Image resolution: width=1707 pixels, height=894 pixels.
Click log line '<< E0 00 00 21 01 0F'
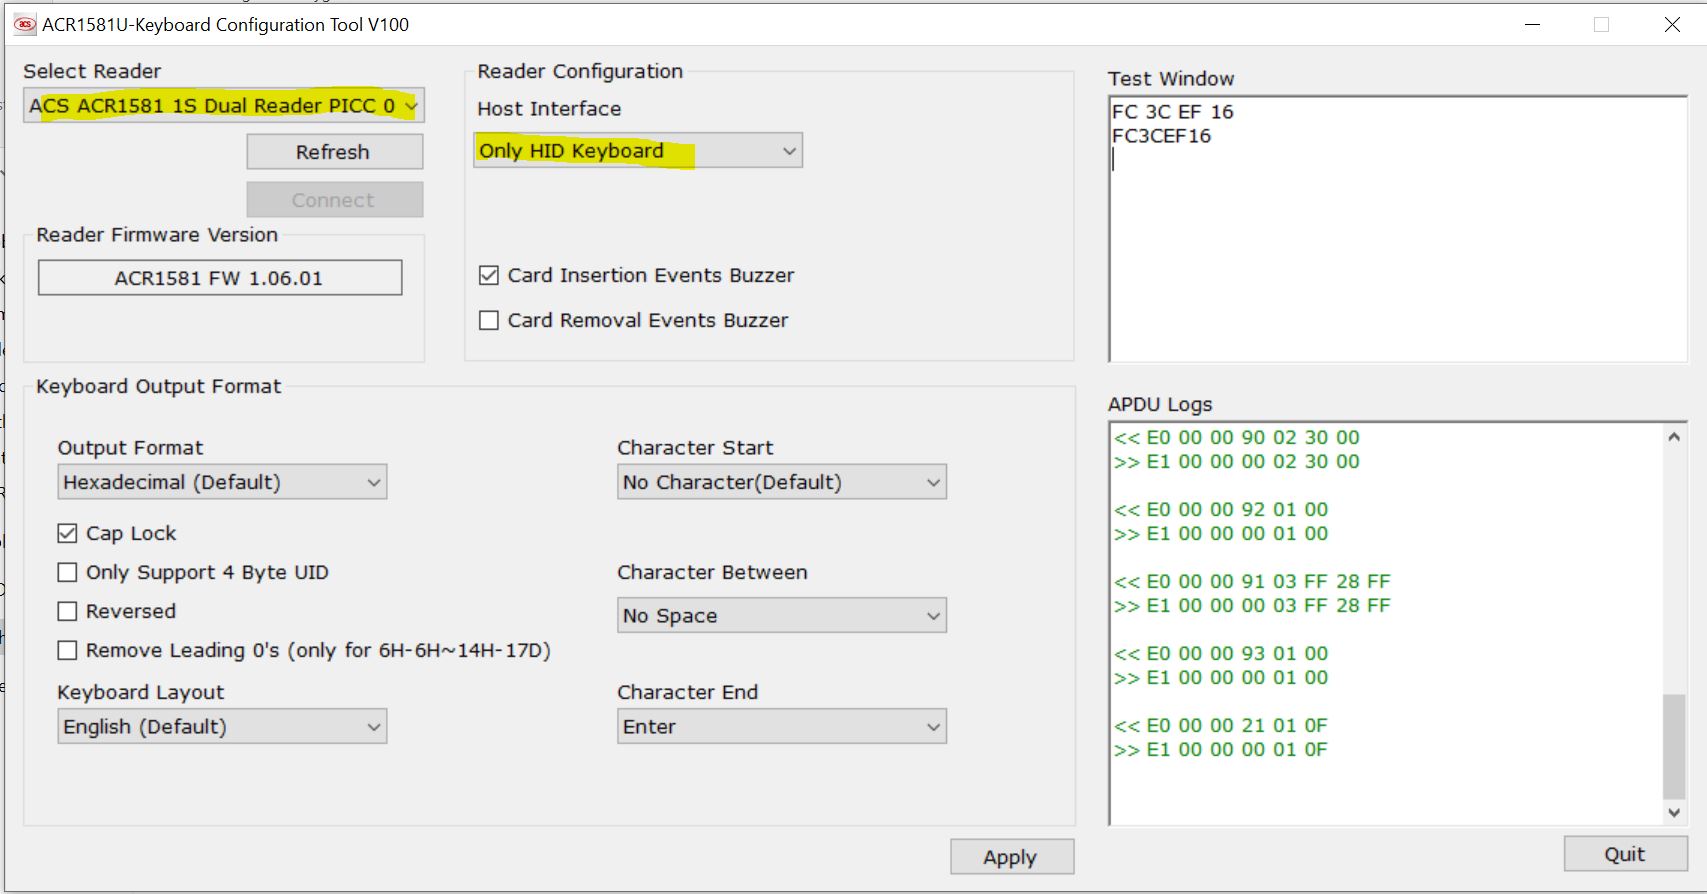pyautogui.click(x=1221, y=725)
